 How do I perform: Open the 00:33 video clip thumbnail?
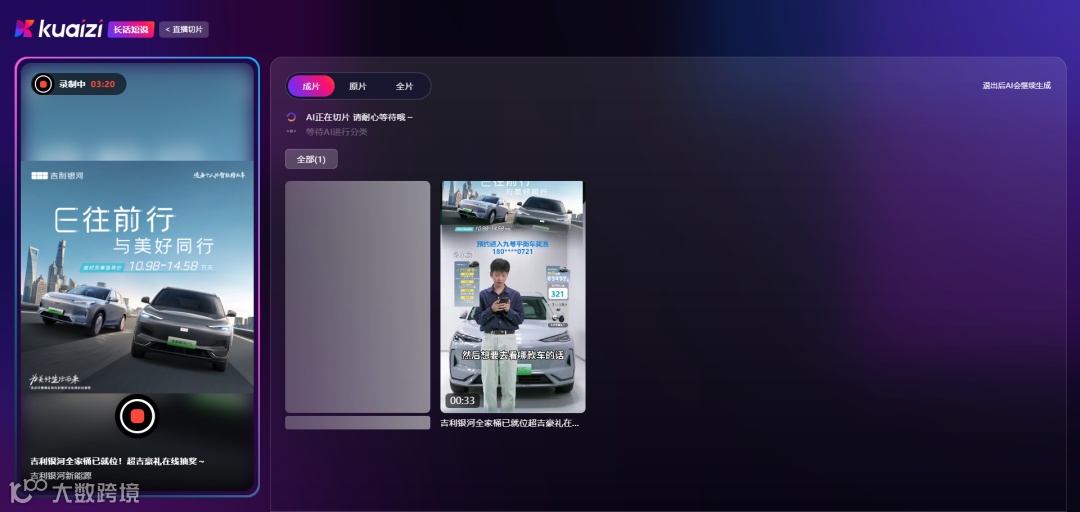pyautogui.click(x=512, y=297)
